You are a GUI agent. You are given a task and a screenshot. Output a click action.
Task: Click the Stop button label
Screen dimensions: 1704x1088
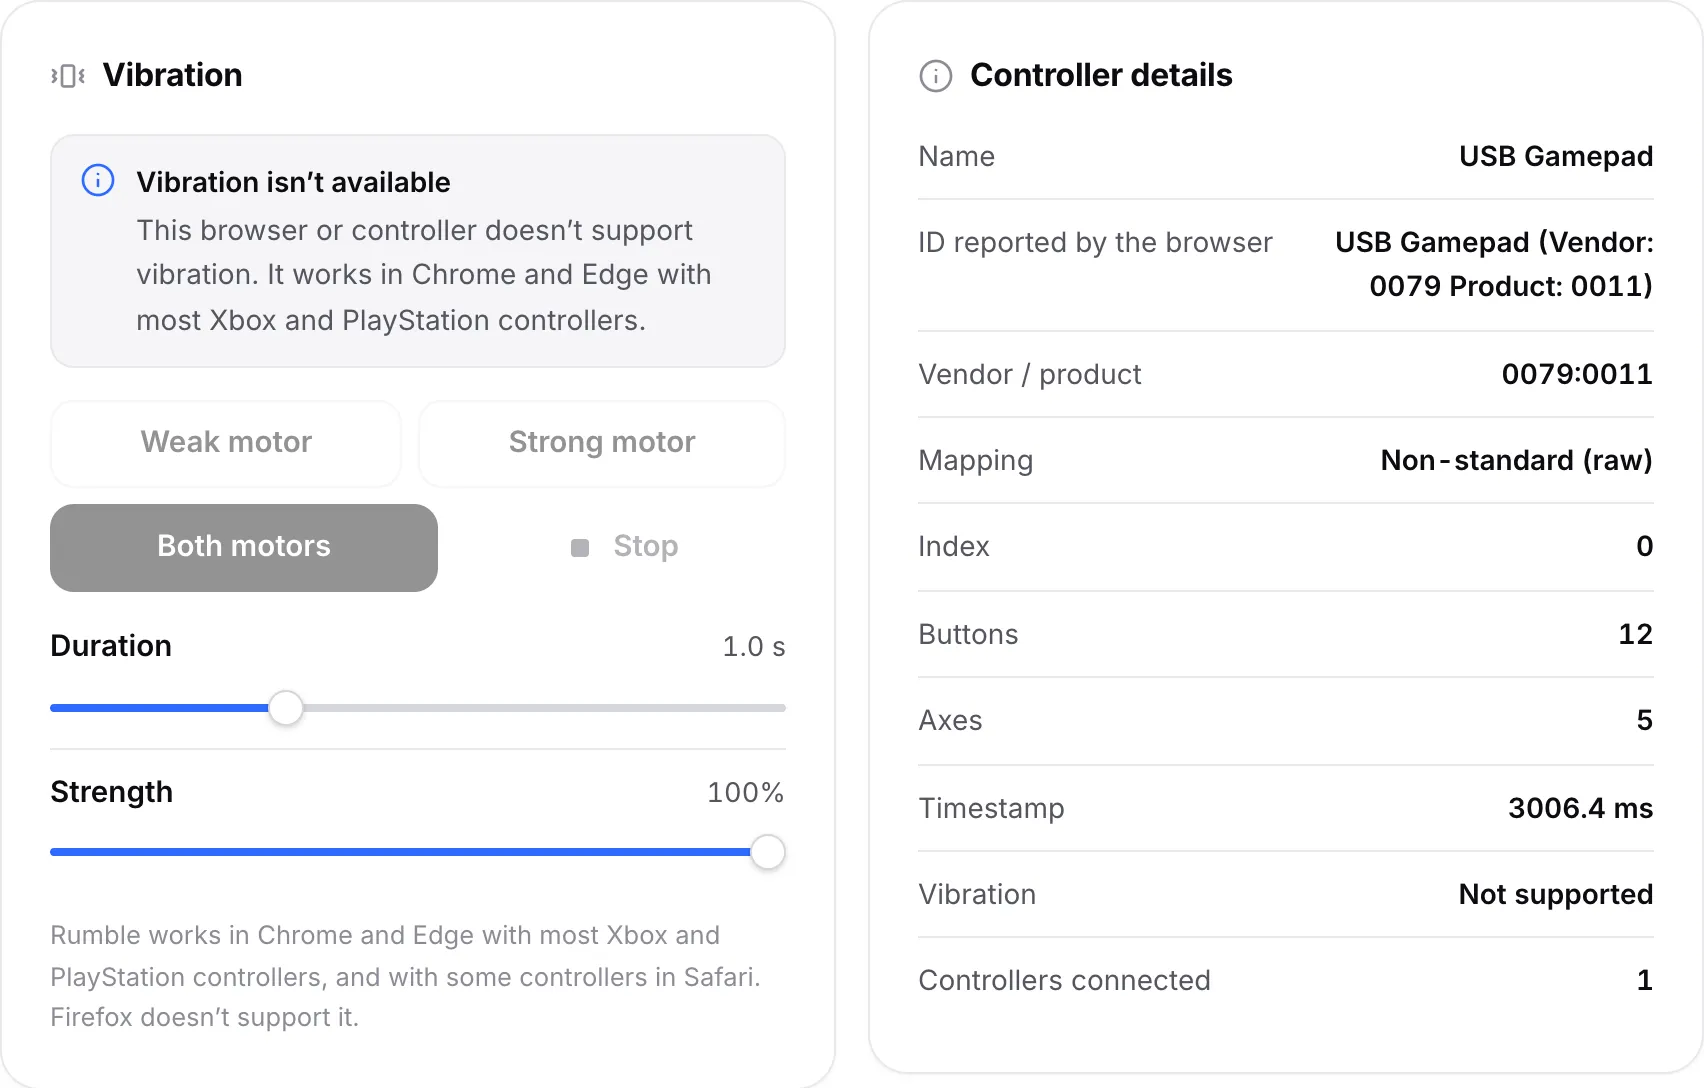pyautogui.click(x=646, y=546)
